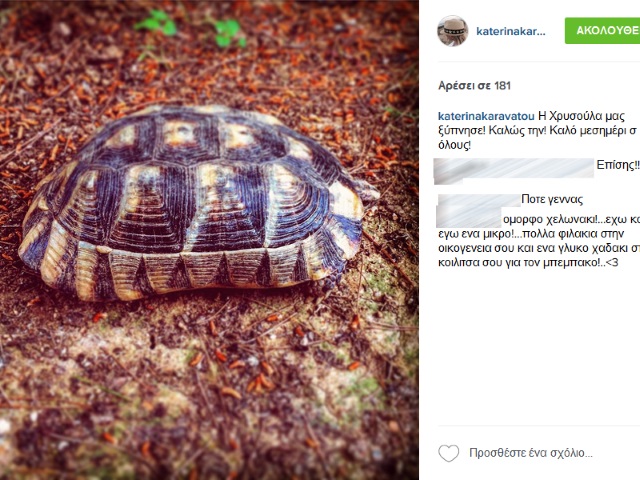Open the katerinakar... username in the header
This screenshot has width=640, height=480.
pyautogui.click(x=511, y=31)
